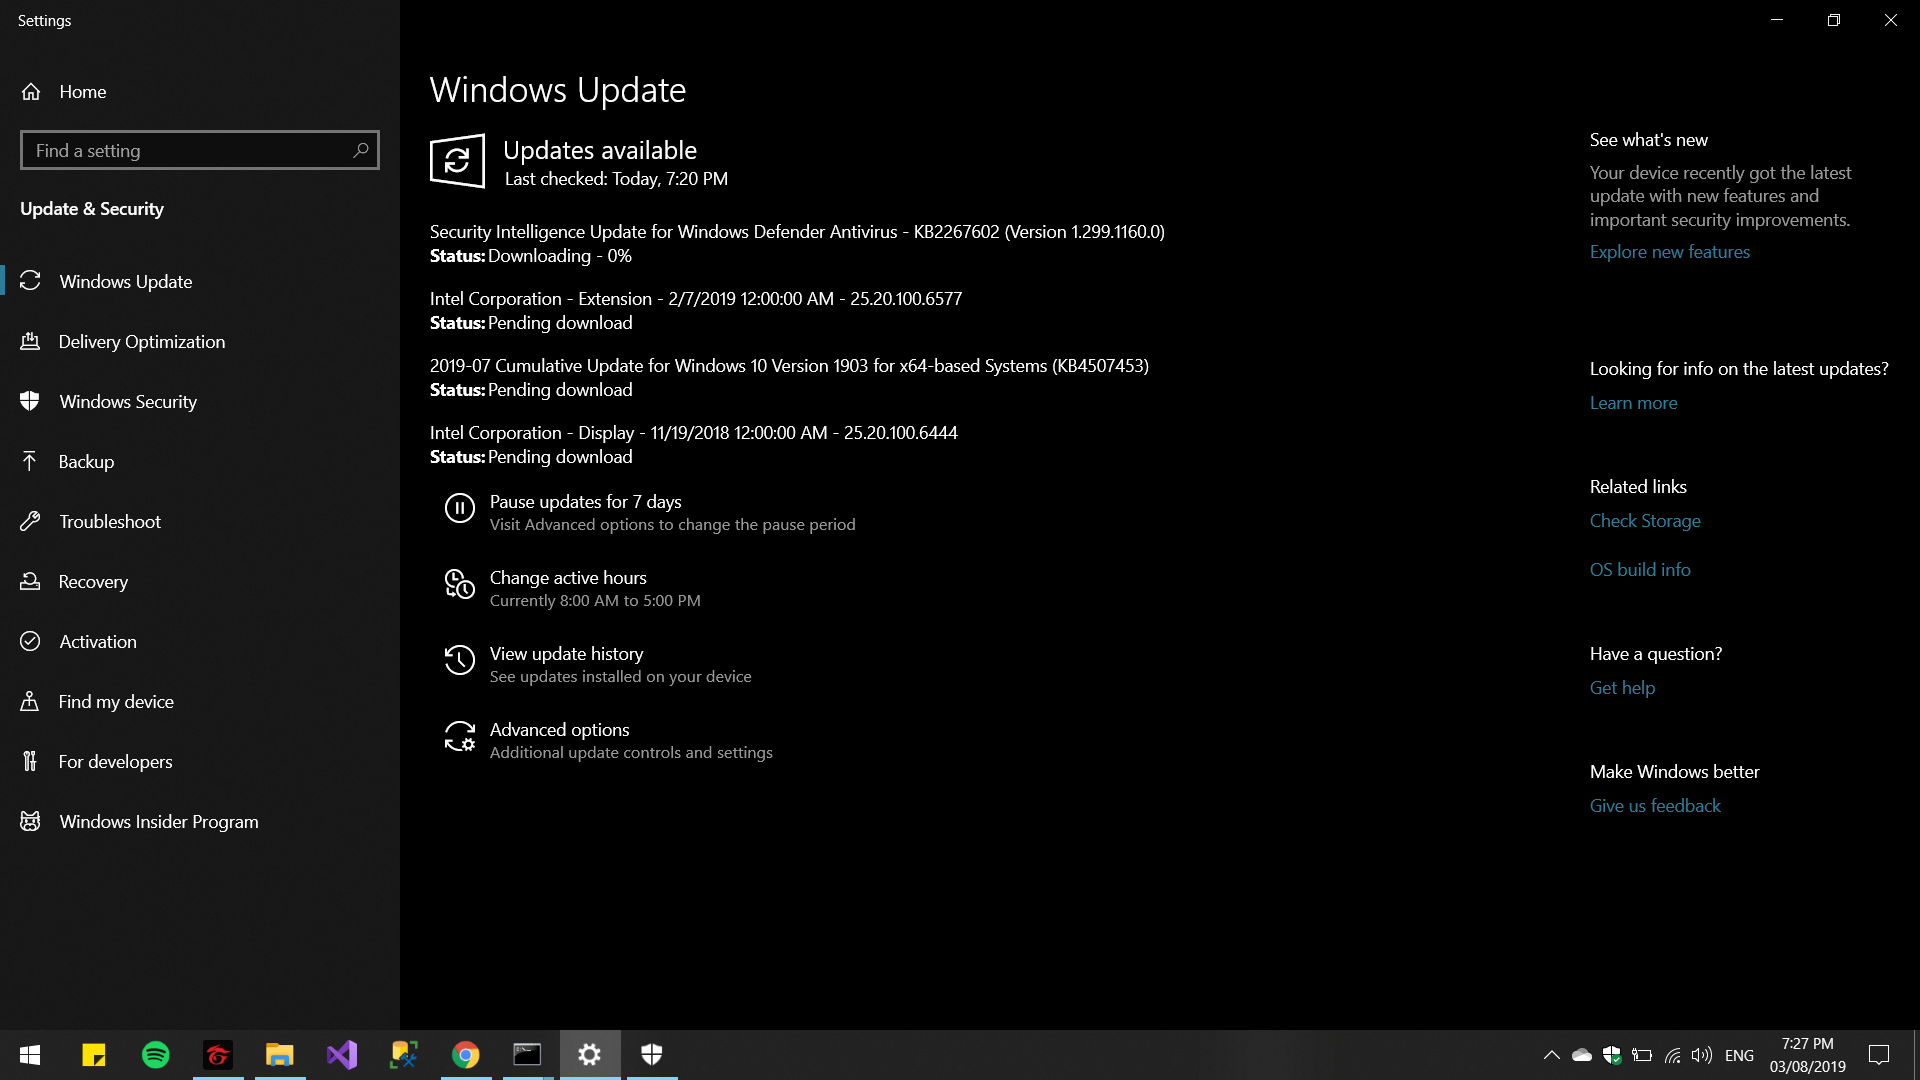Click the Explore new features link
Viewport: 1920px width, 1080px height.
tap(1670, 251)
